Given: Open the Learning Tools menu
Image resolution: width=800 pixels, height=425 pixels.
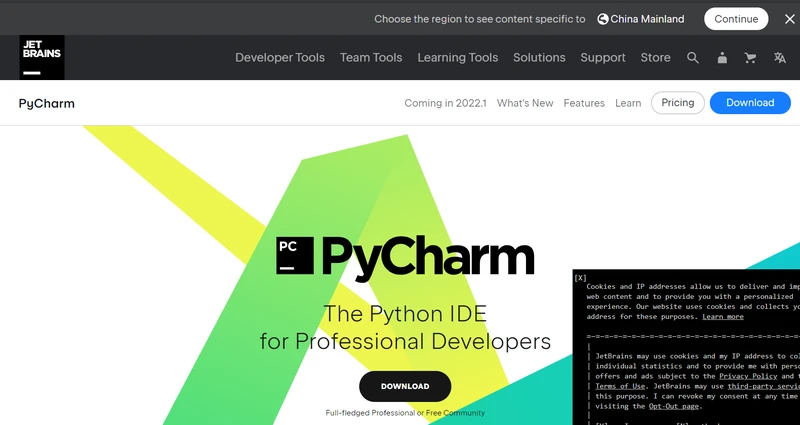Looking at the screenshot, I should click(457, 58).
